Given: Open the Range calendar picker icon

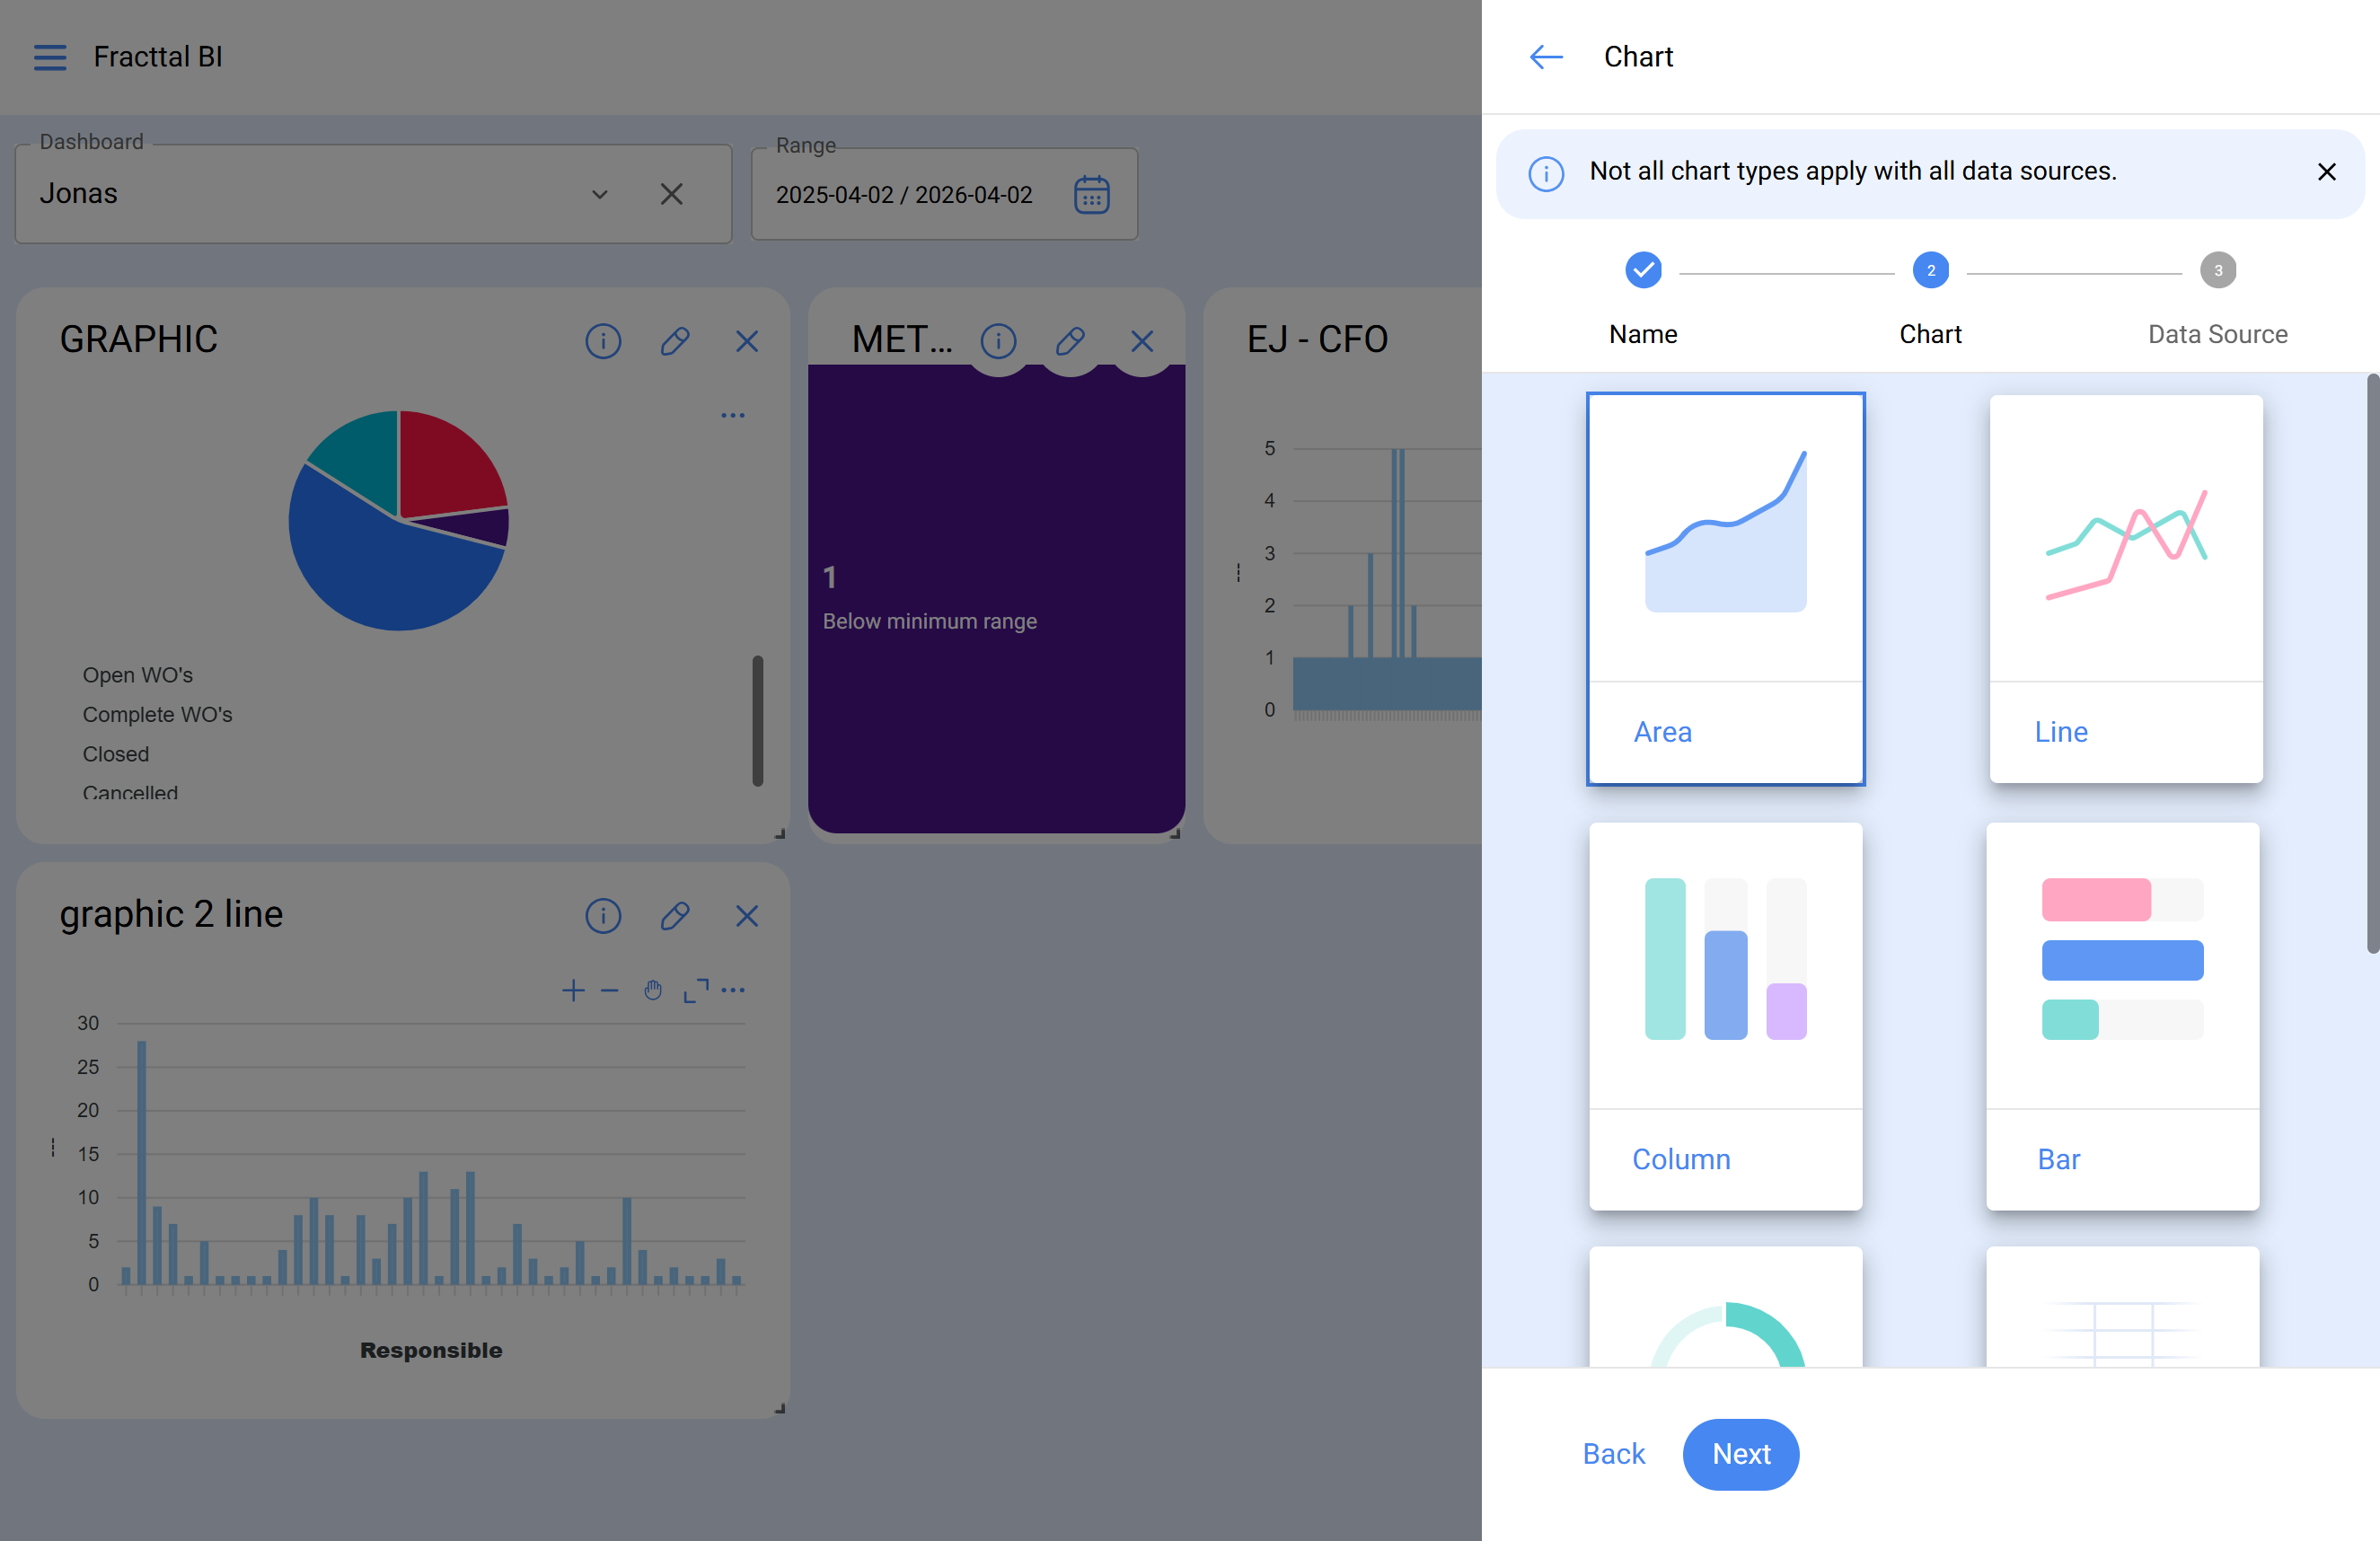Looking at the screenshot, I should tap(1091, 195).
